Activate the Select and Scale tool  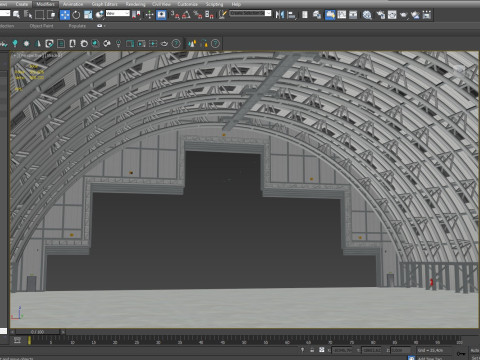[x=88, y=14]
